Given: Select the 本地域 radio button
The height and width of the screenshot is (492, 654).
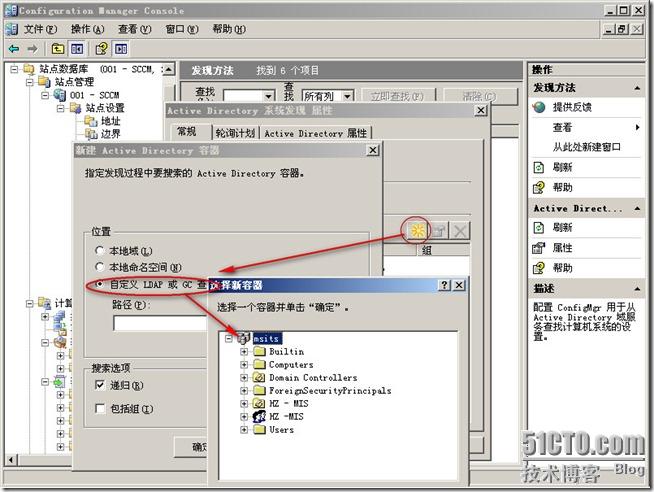Looking at the screenshot, I should click(x=99, y=251).
